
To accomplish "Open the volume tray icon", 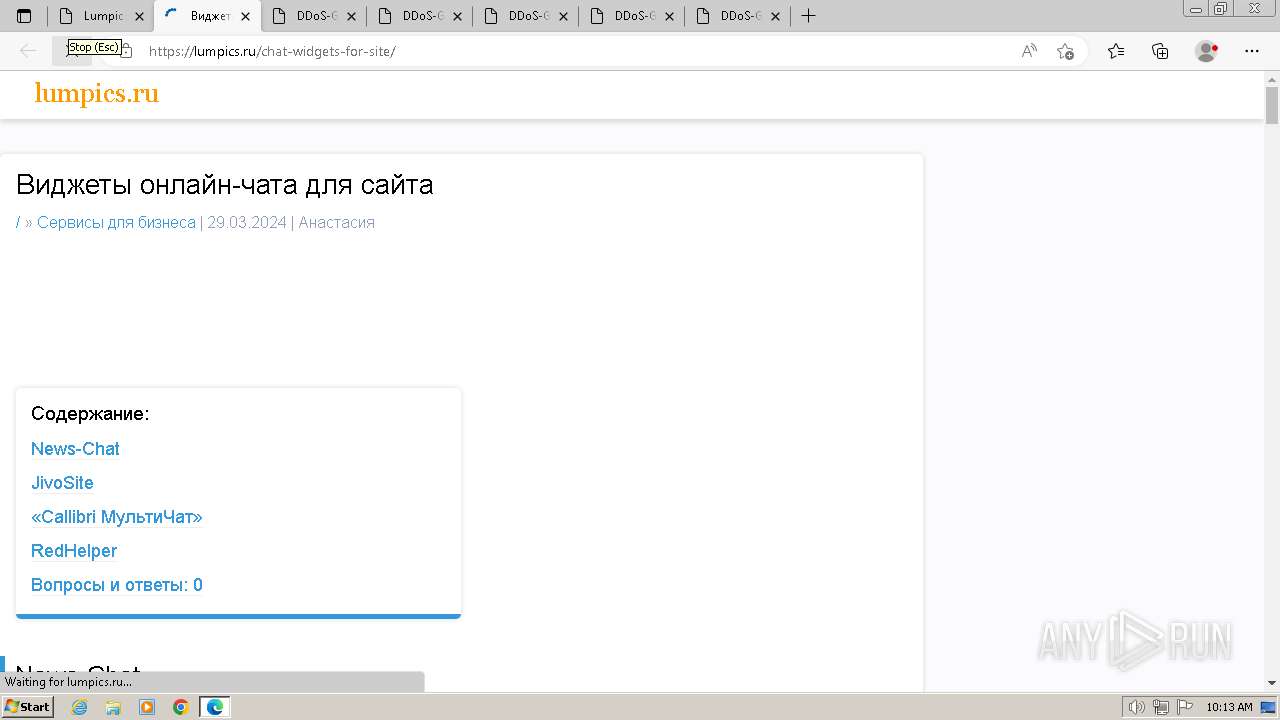I will pos(1137,707).
